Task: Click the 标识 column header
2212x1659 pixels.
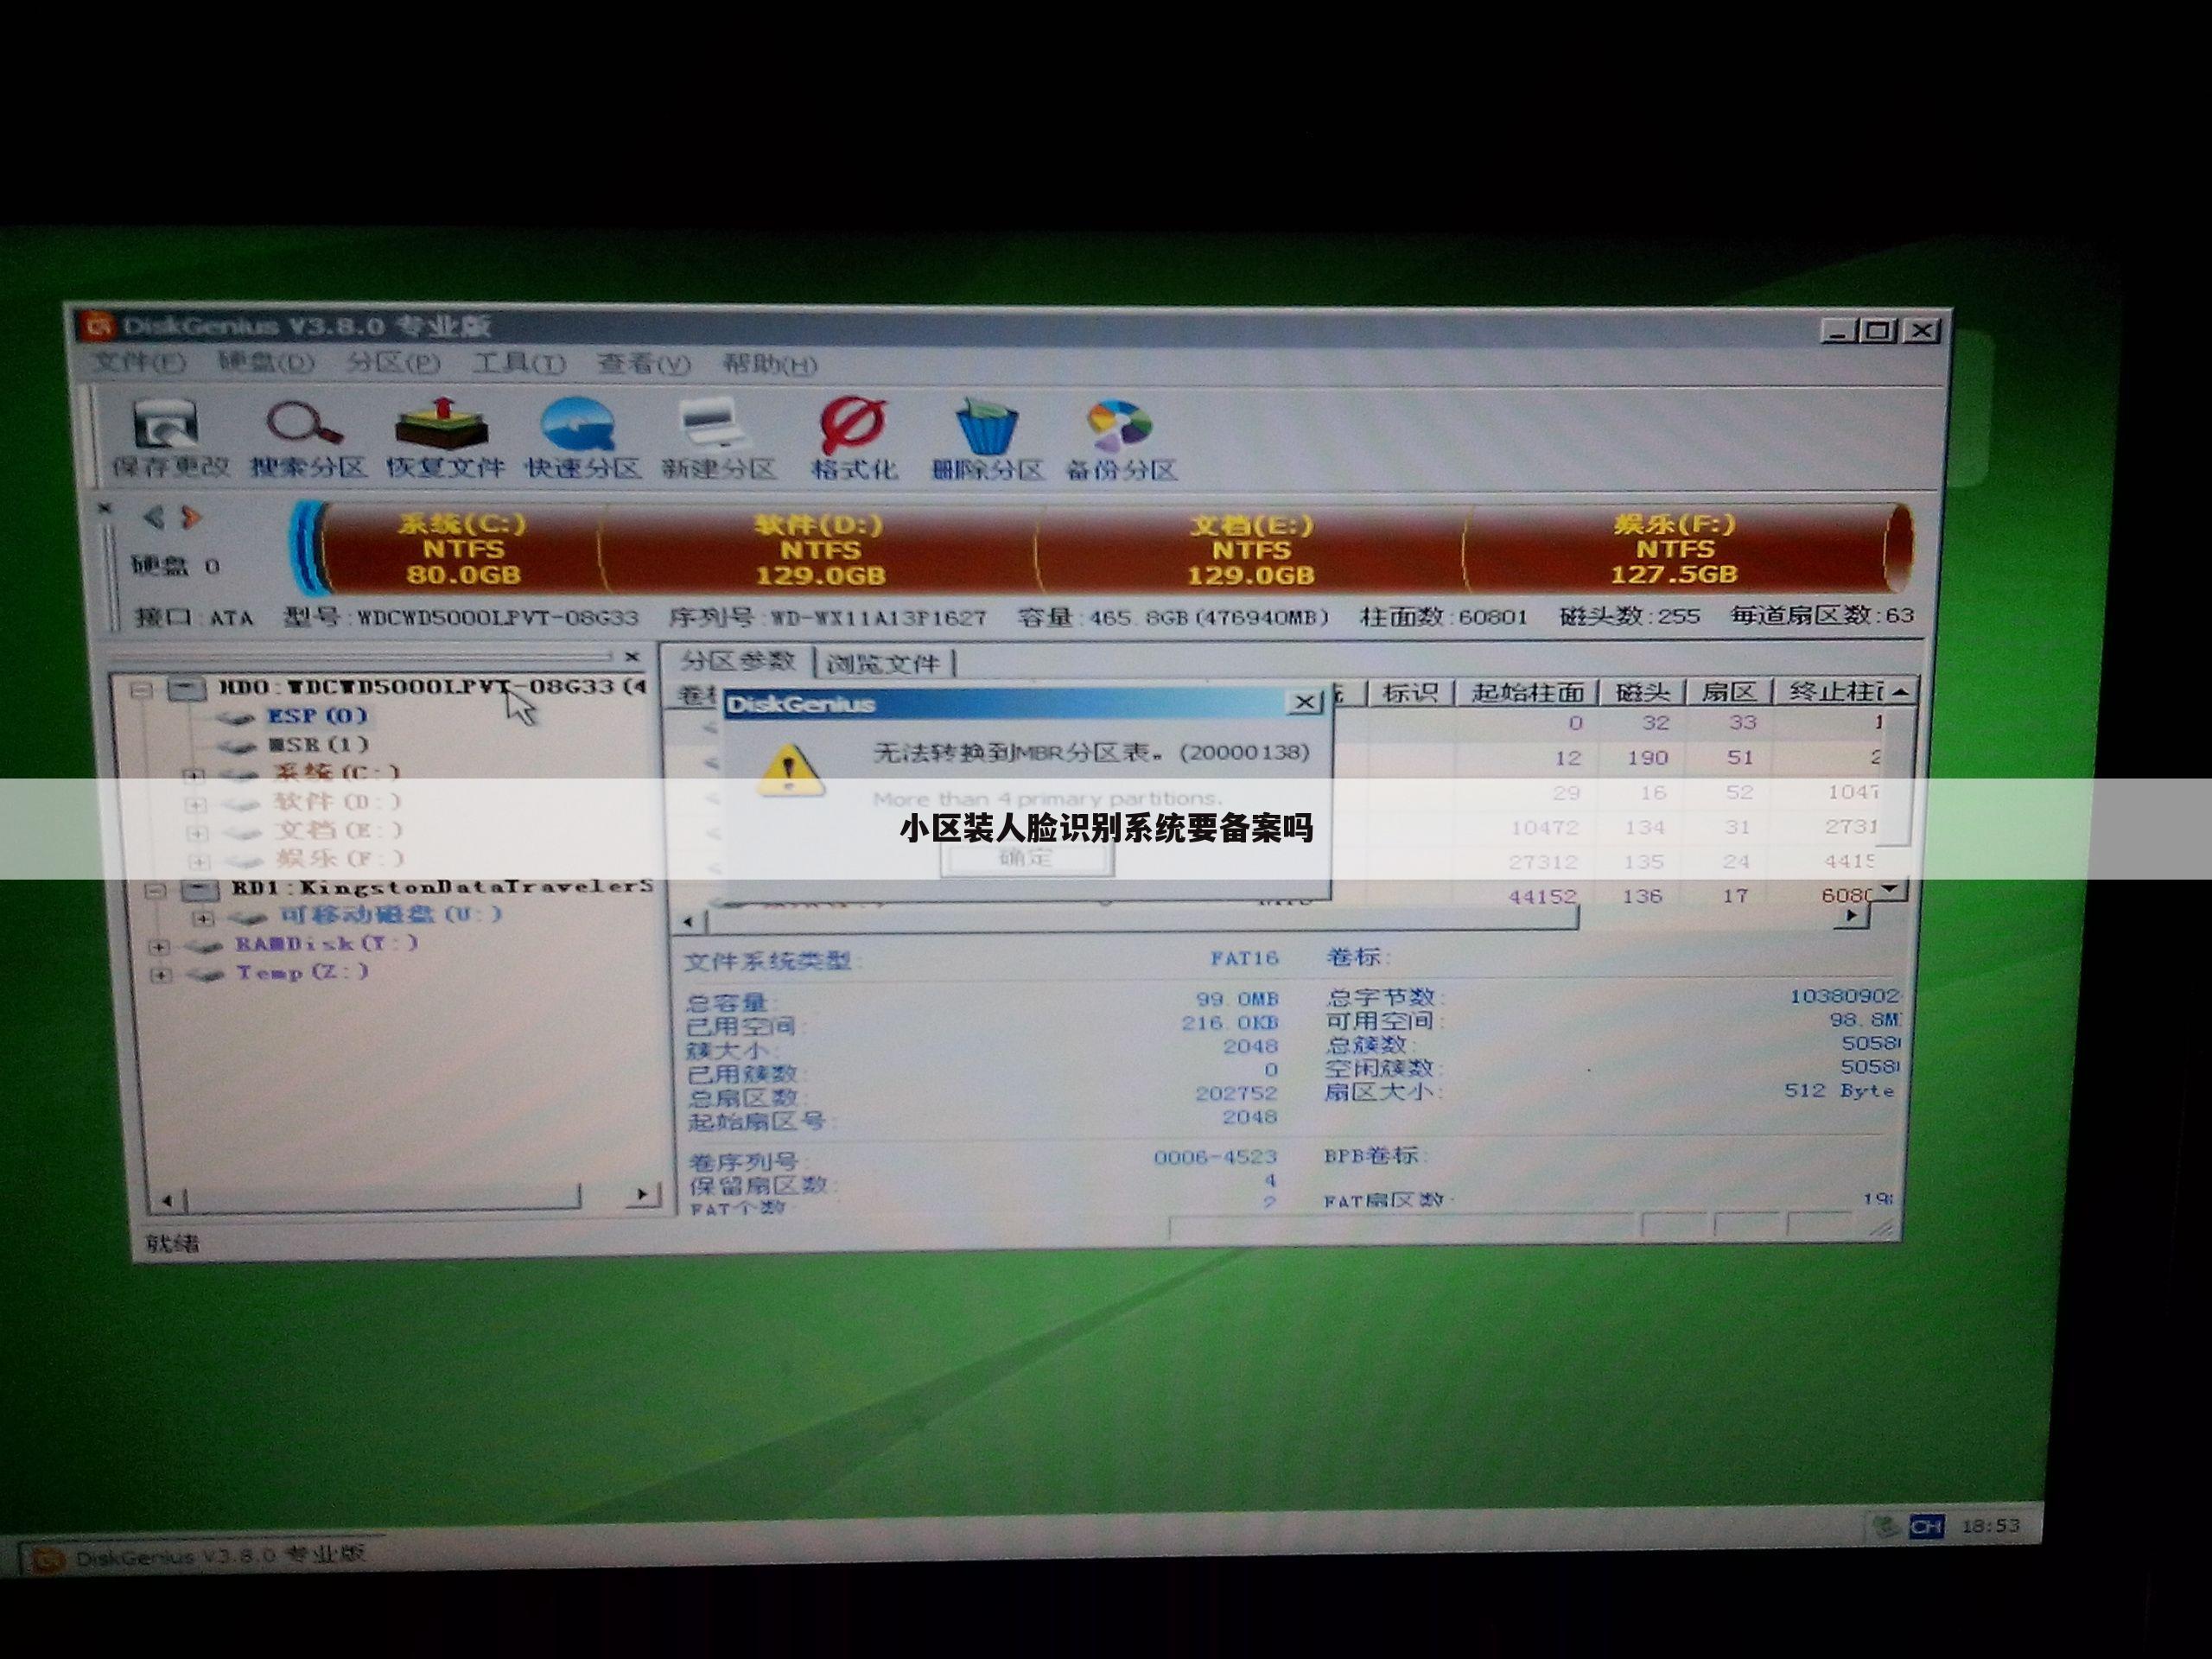Action: click(x=1410, y=692)
